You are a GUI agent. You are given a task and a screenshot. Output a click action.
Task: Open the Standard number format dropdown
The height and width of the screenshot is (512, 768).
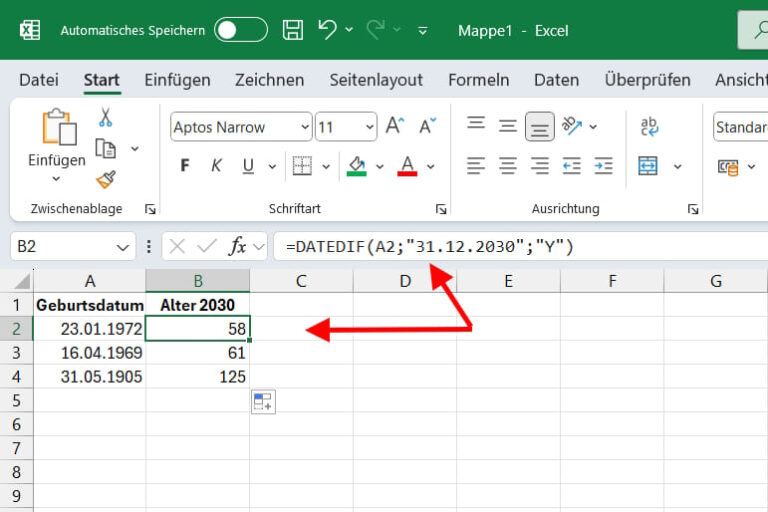pos(740,127)
